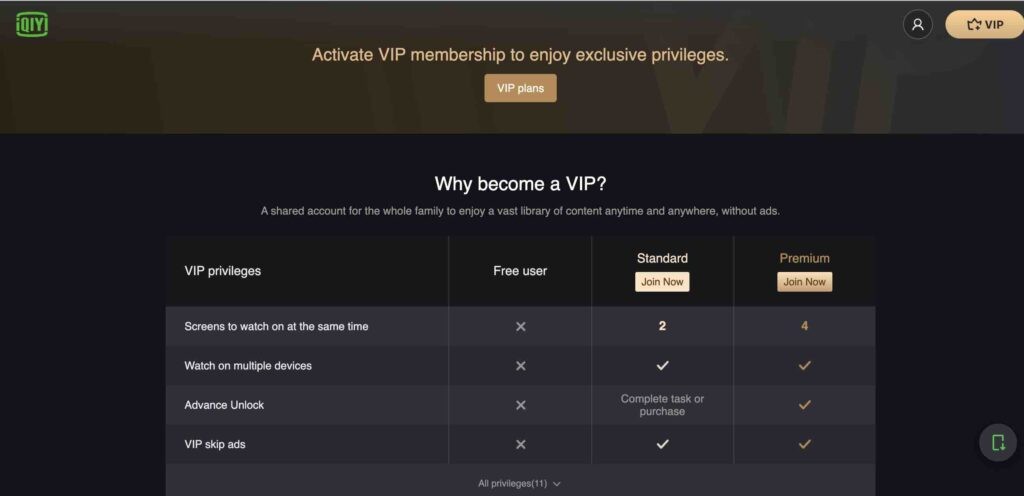This screenshot has height=496, width=1024.
Task: Click Standard checkmark for VIP skip ads
Action: point(662,444)
